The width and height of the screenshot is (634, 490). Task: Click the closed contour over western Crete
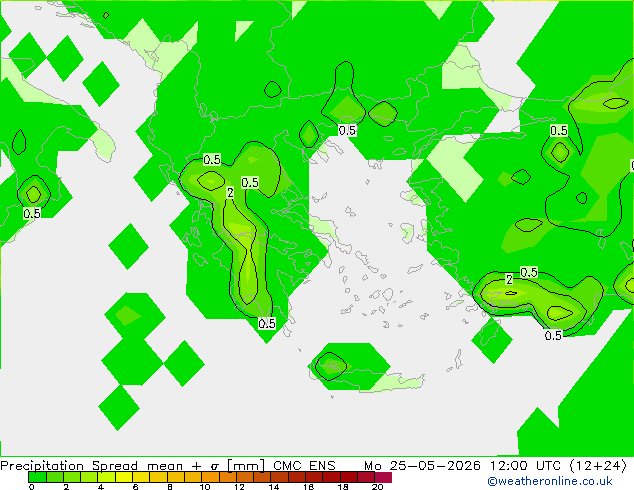pos(331,366)
